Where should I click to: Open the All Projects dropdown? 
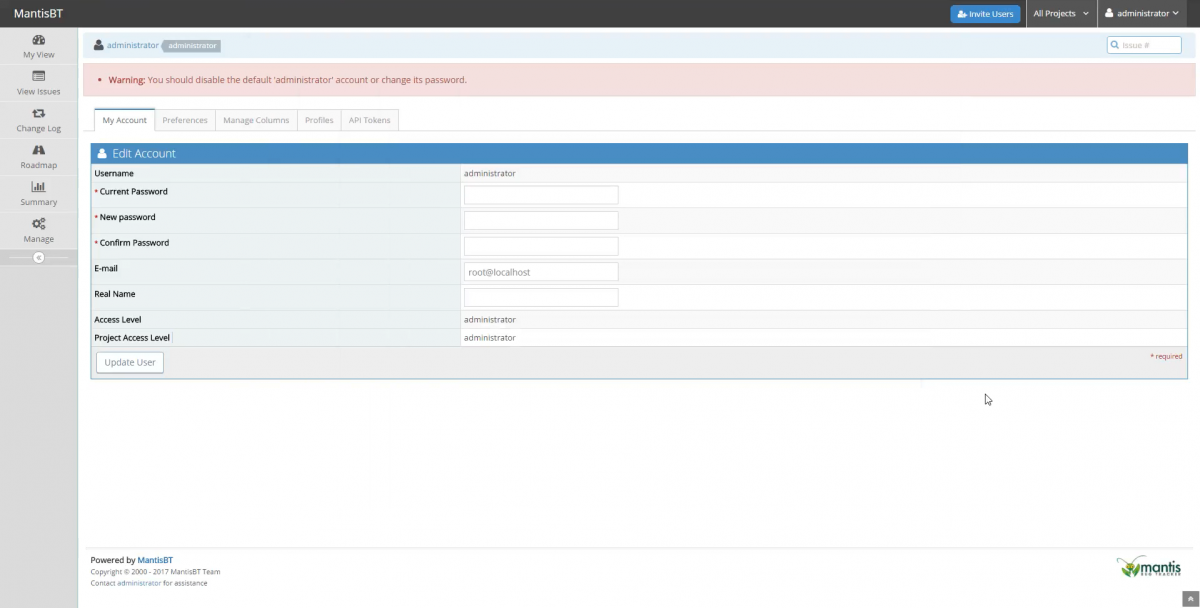click(x=1060, y=13)
